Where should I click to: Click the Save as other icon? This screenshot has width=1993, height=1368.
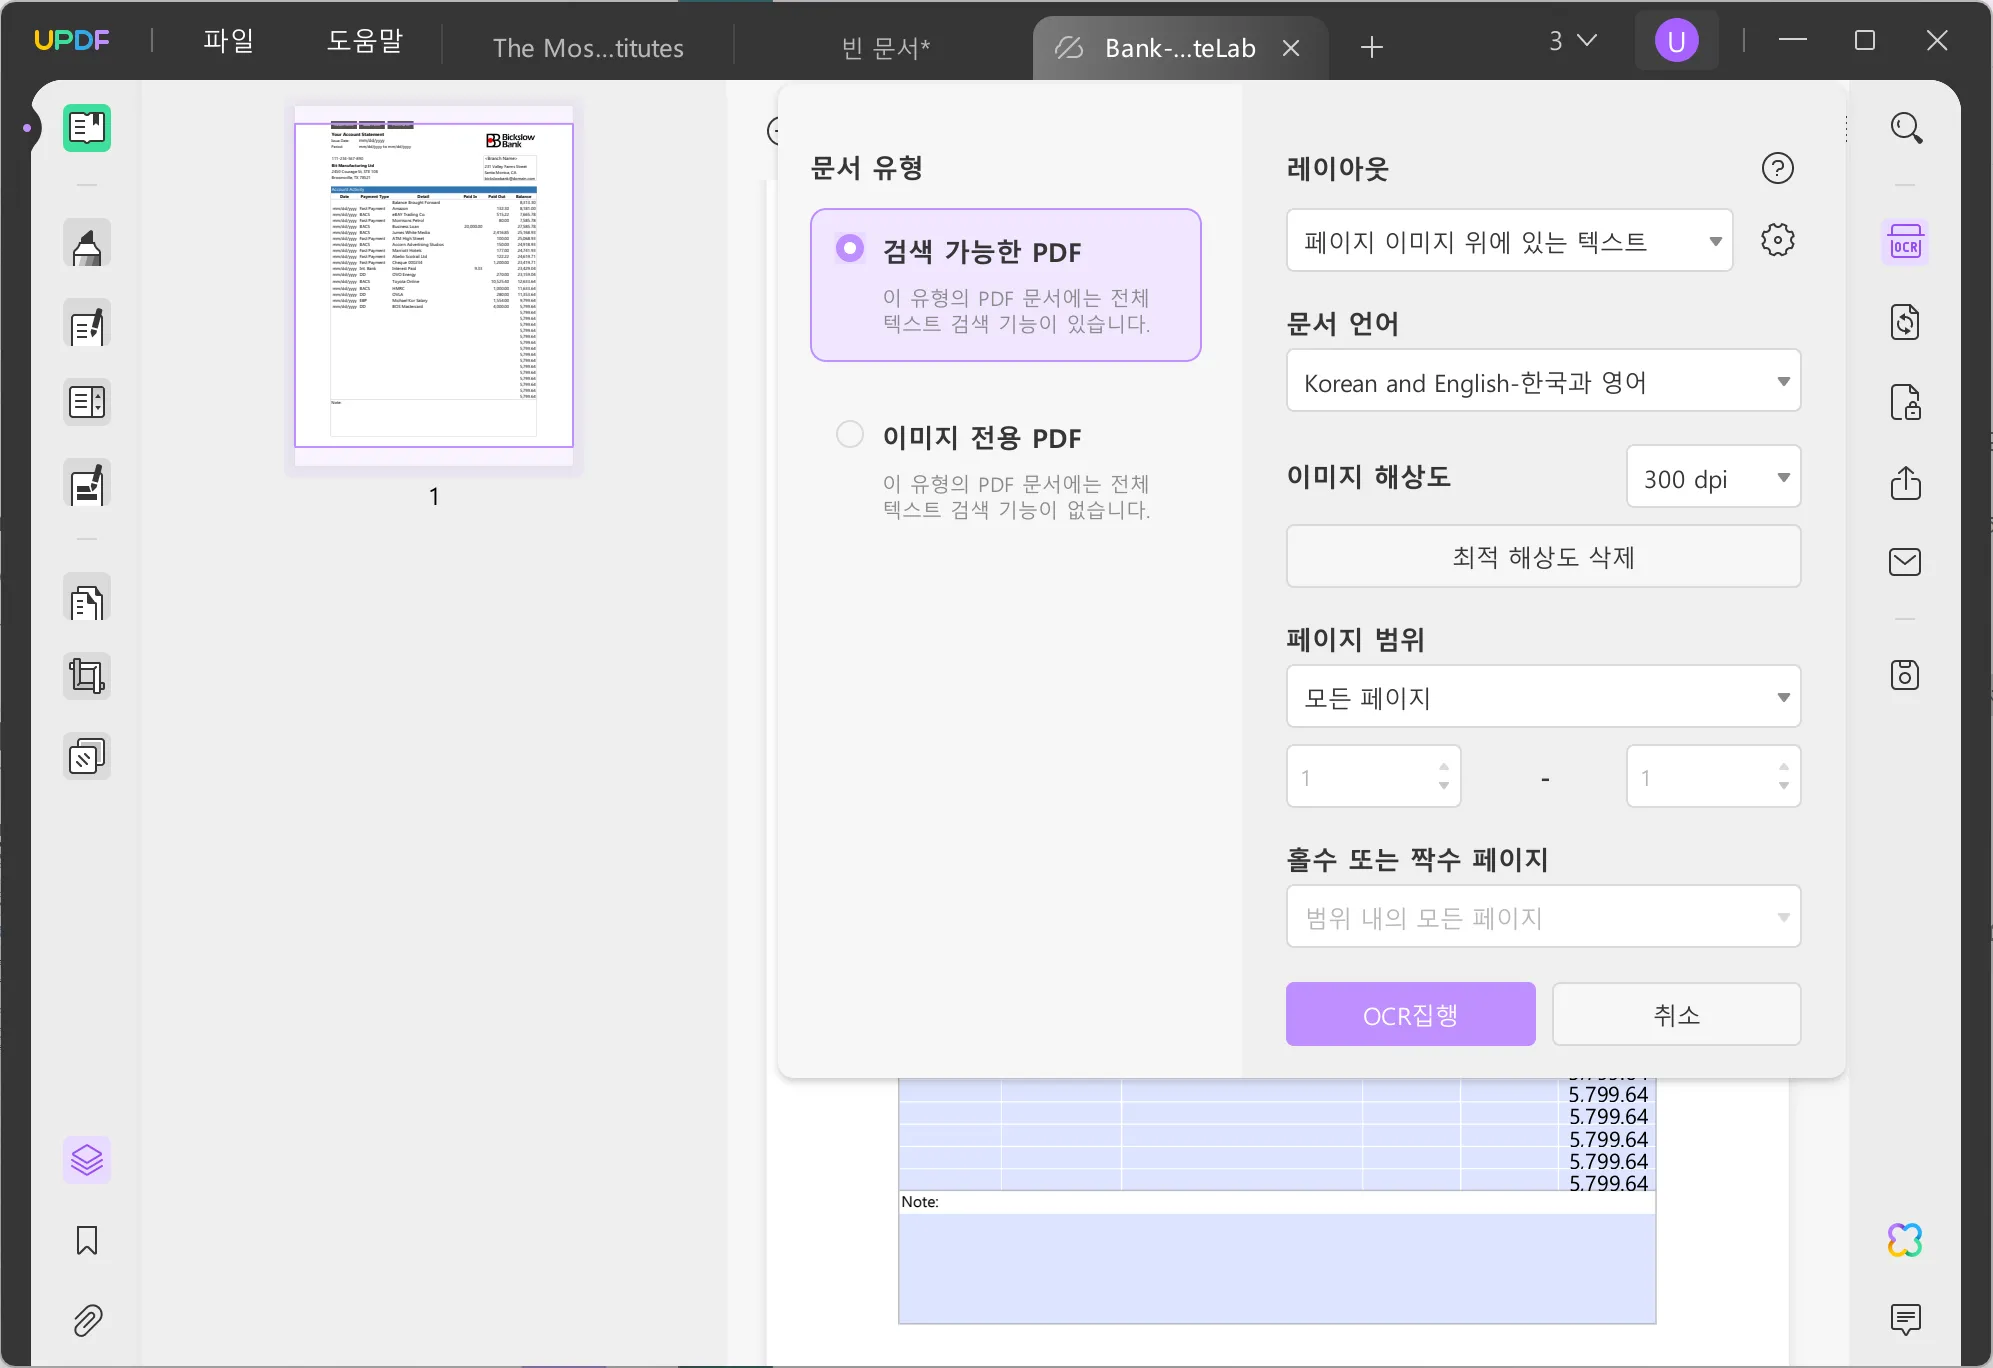point(1905,675)
